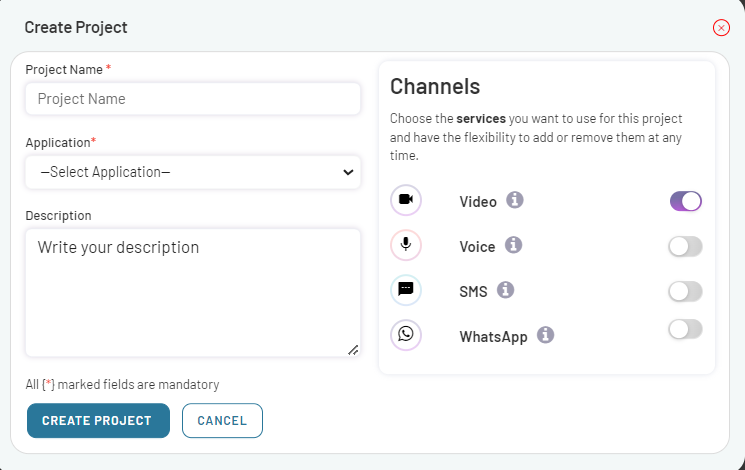Click the SMS message bubble icon

tap(406, 290)
